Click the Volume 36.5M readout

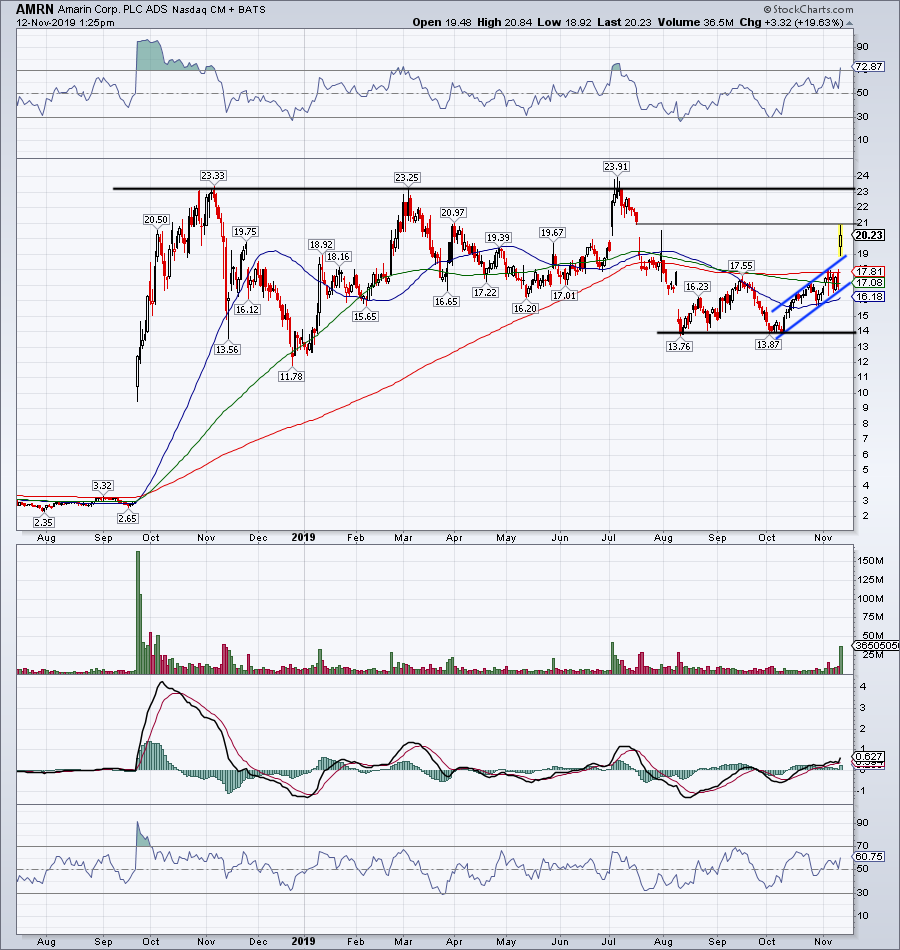pyautogui.click(x=697, y=22)
